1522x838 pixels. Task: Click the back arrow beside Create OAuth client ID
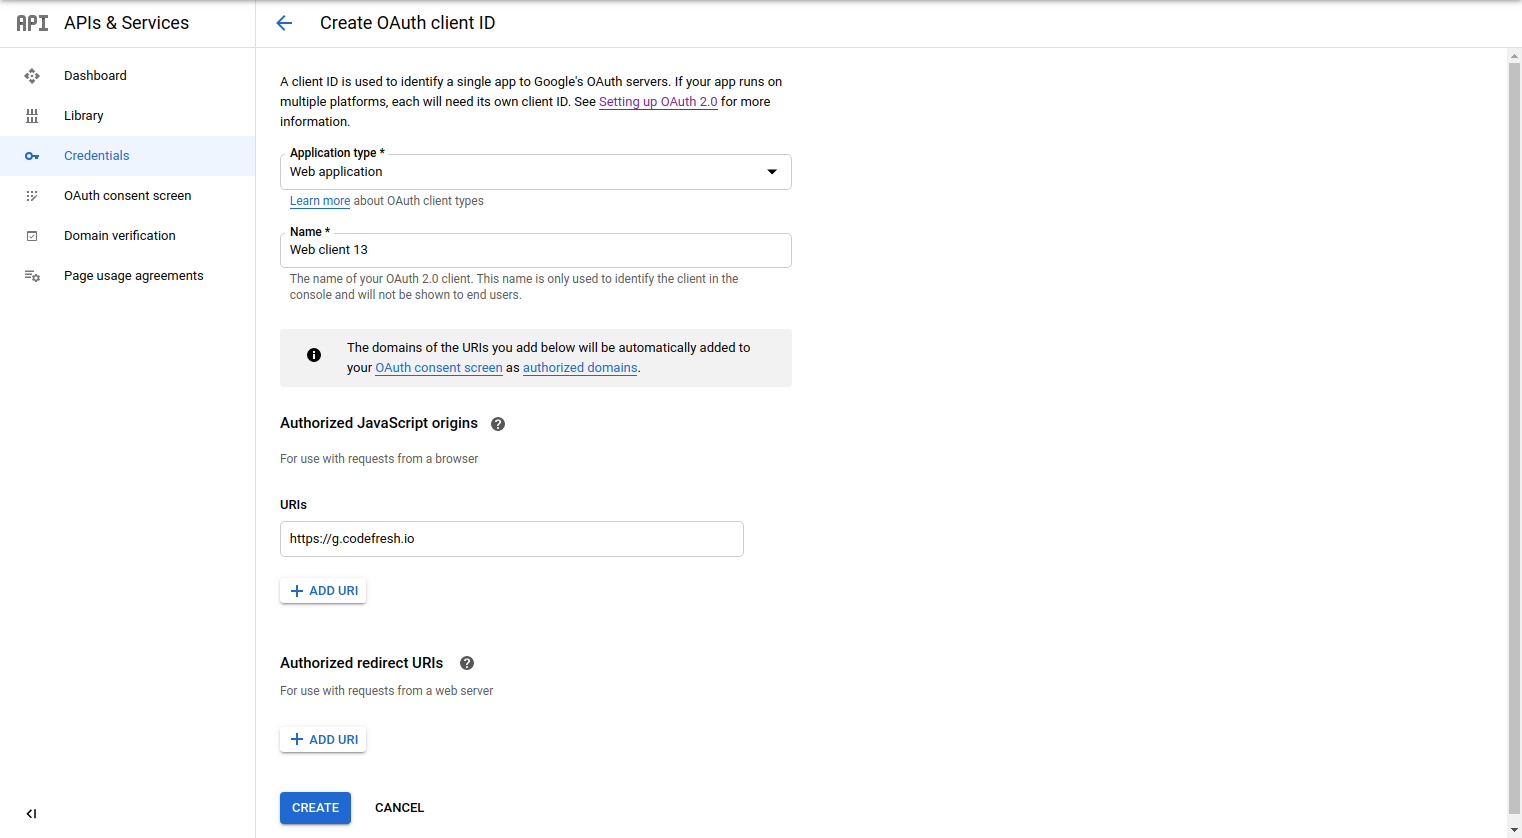coord(284,23)
